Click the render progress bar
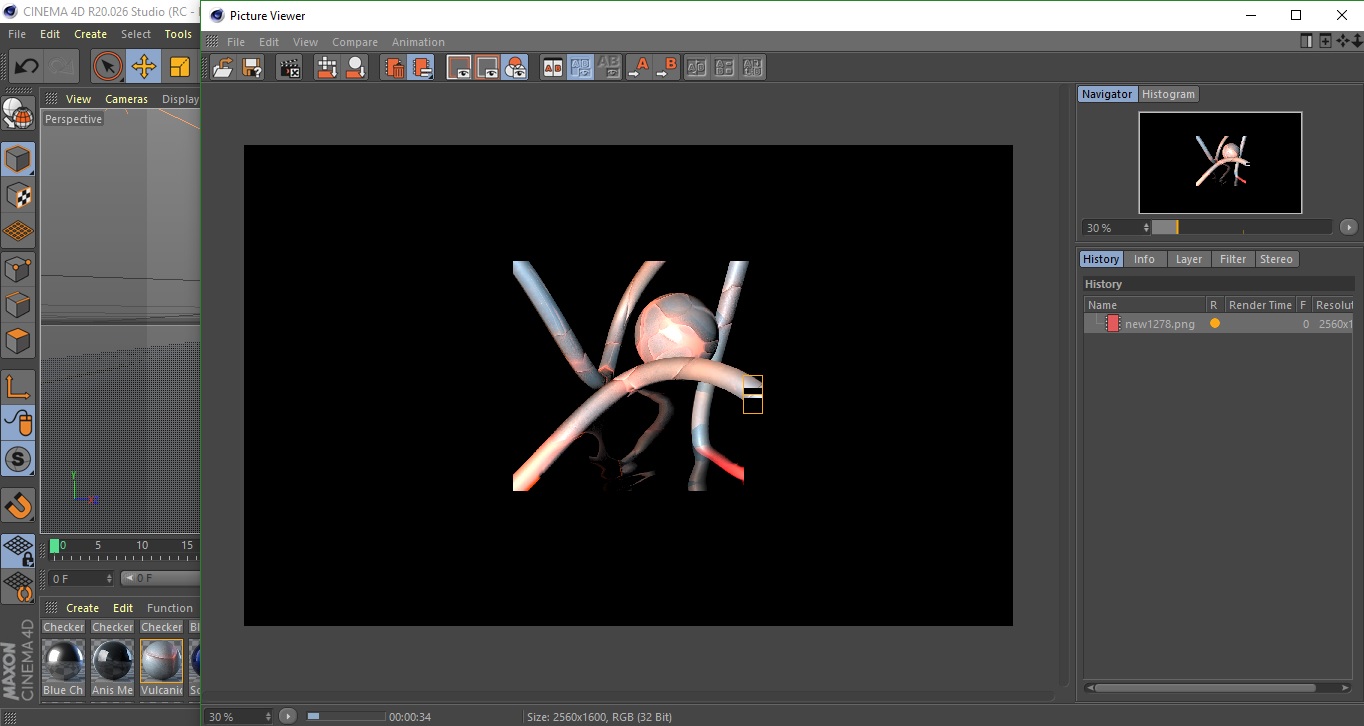The height and width of the screenshot is (726, 1364). (x=345, y=716)
